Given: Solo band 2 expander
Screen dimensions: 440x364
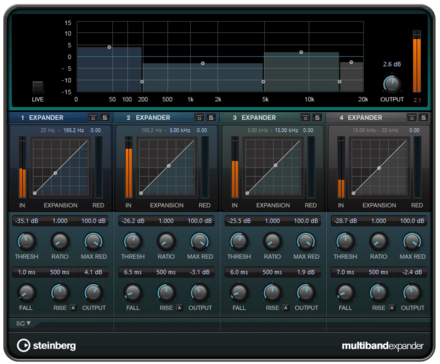Looking at the screenshot, I should [x=211, y=118].
